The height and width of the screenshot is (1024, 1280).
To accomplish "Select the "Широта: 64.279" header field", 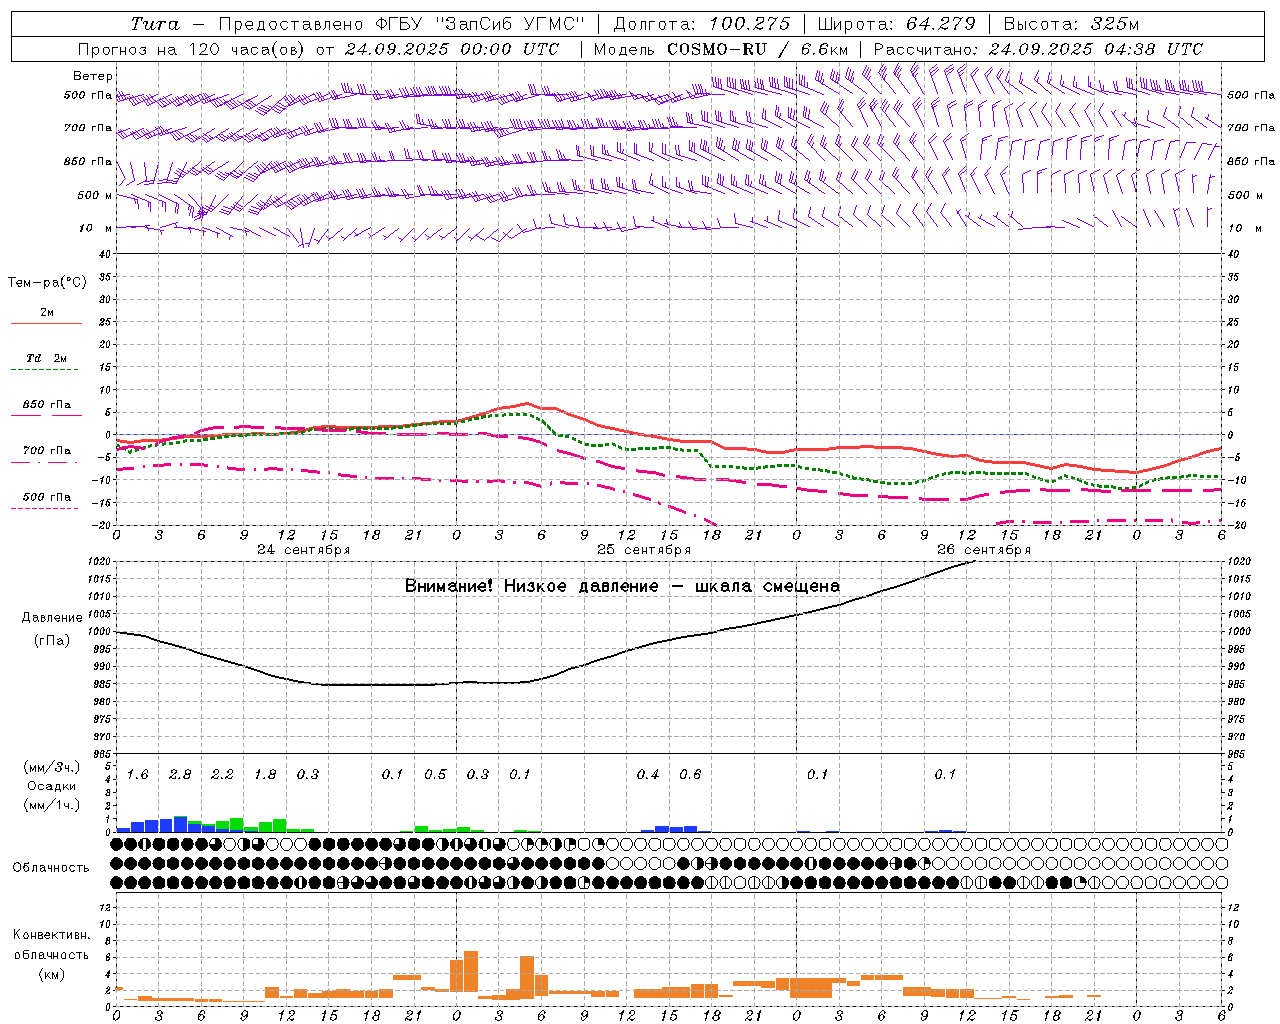I will point(896,24).
